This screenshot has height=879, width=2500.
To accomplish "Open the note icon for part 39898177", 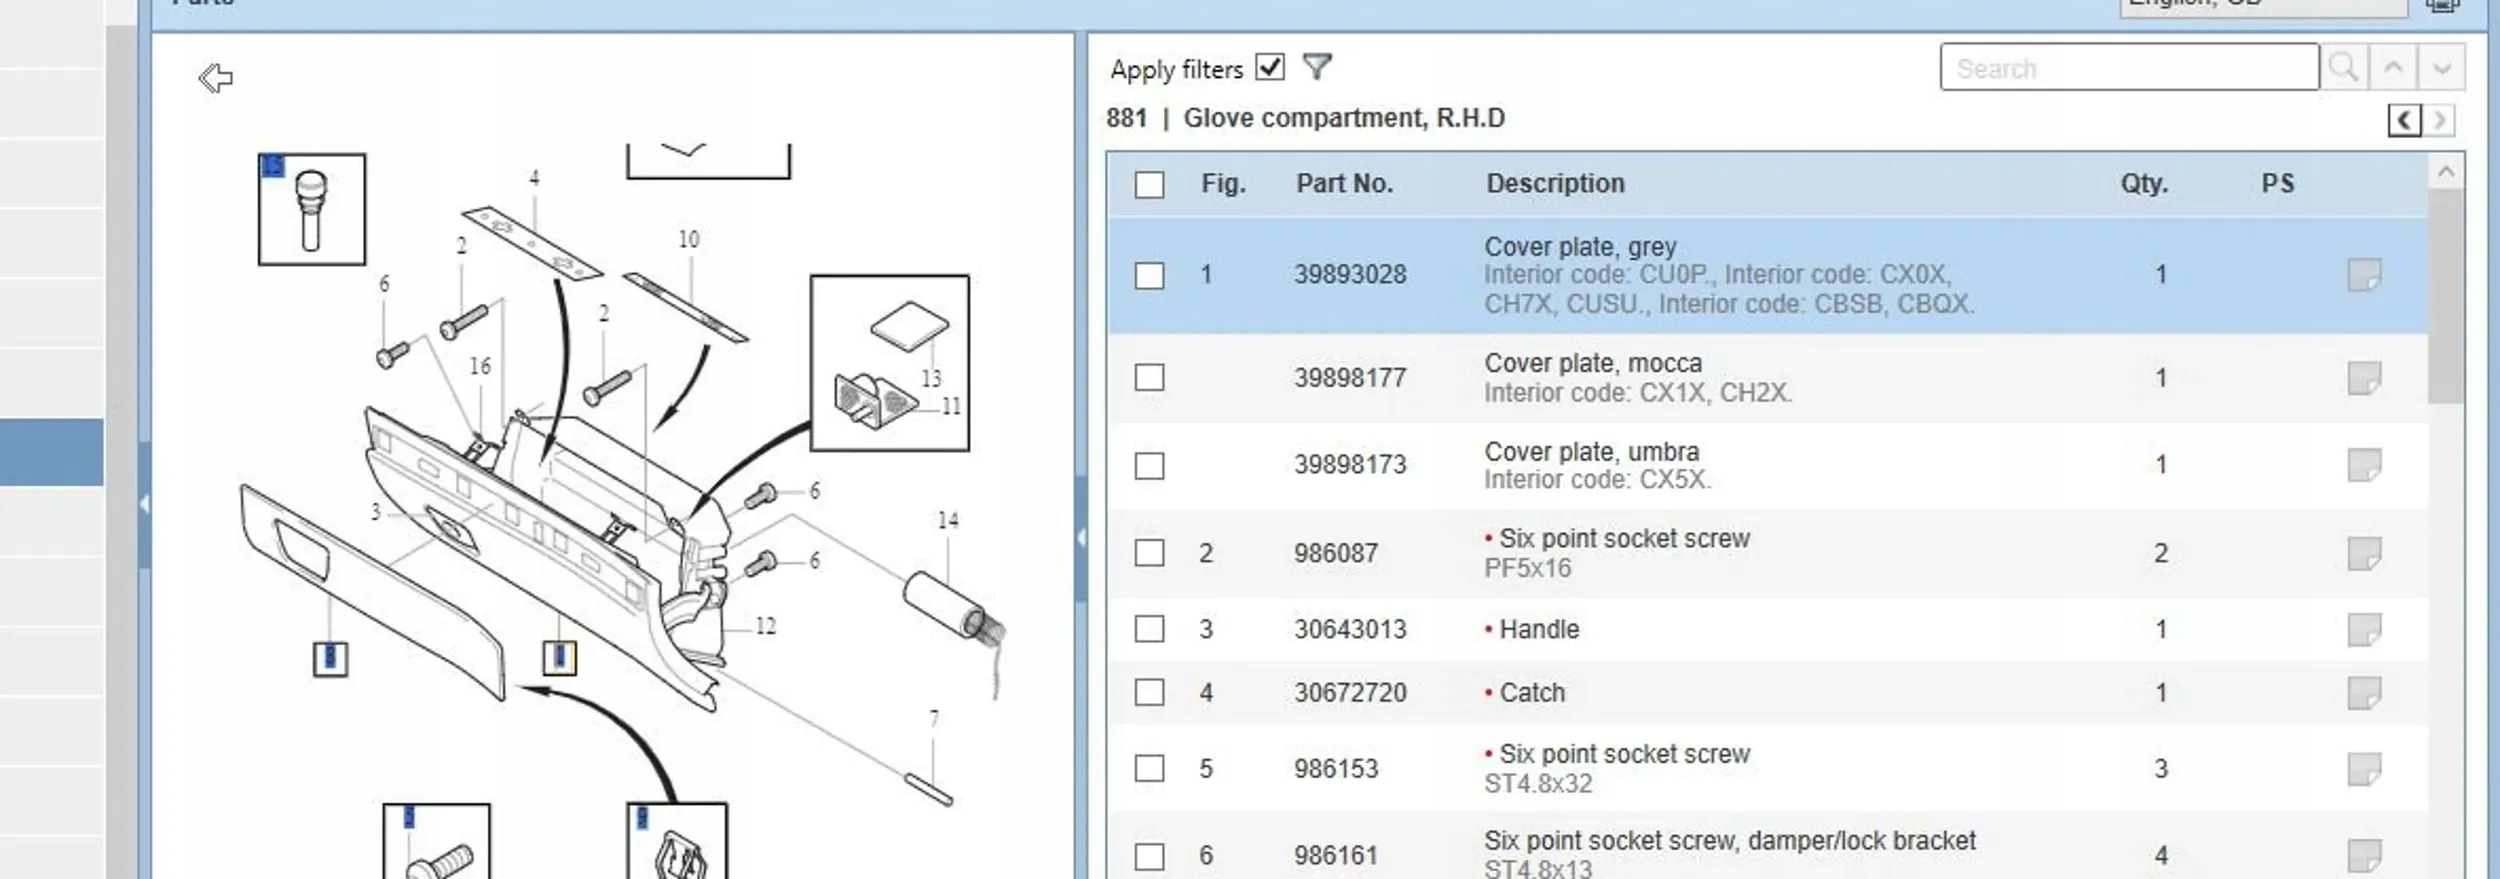I will pos(2364,378).
